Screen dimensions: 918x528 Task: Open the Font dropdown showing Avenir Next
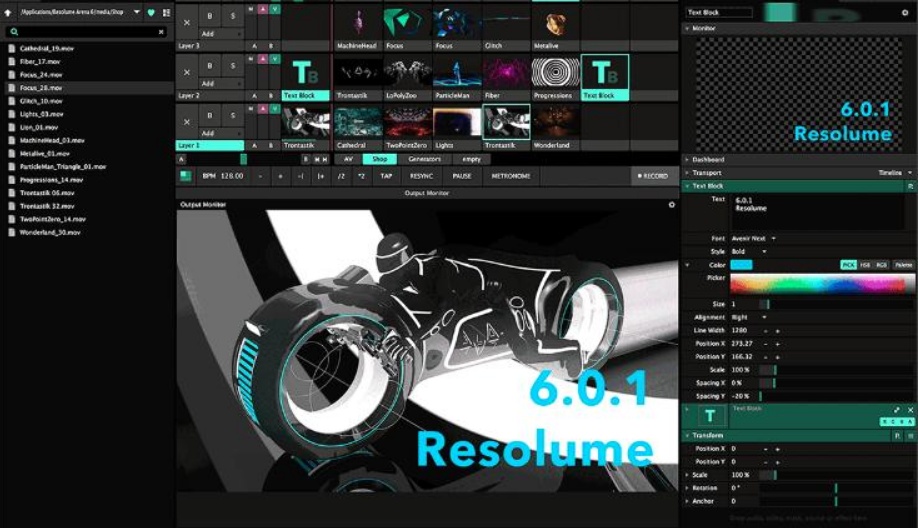coord(754,238)
